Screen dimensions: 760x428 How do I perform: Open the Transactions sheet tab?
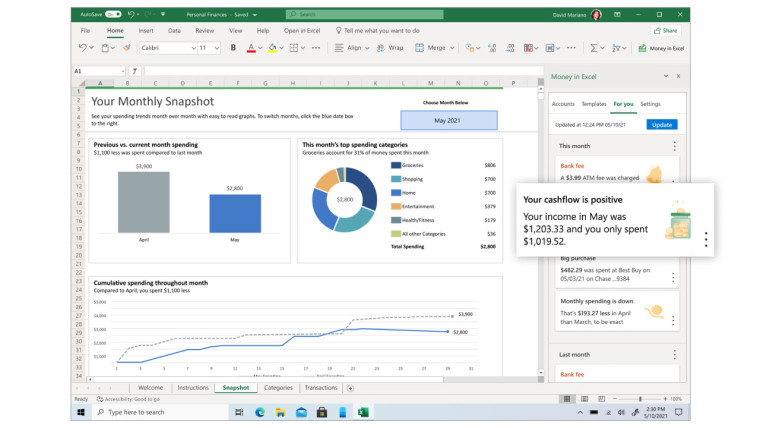[321, 388]
